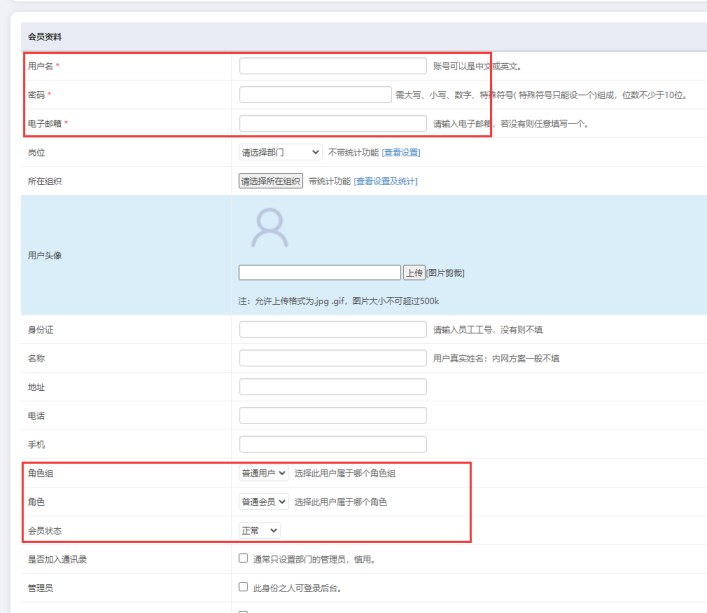
Task: Click the 请选择所在组织 button
Action: pos(270,181)
